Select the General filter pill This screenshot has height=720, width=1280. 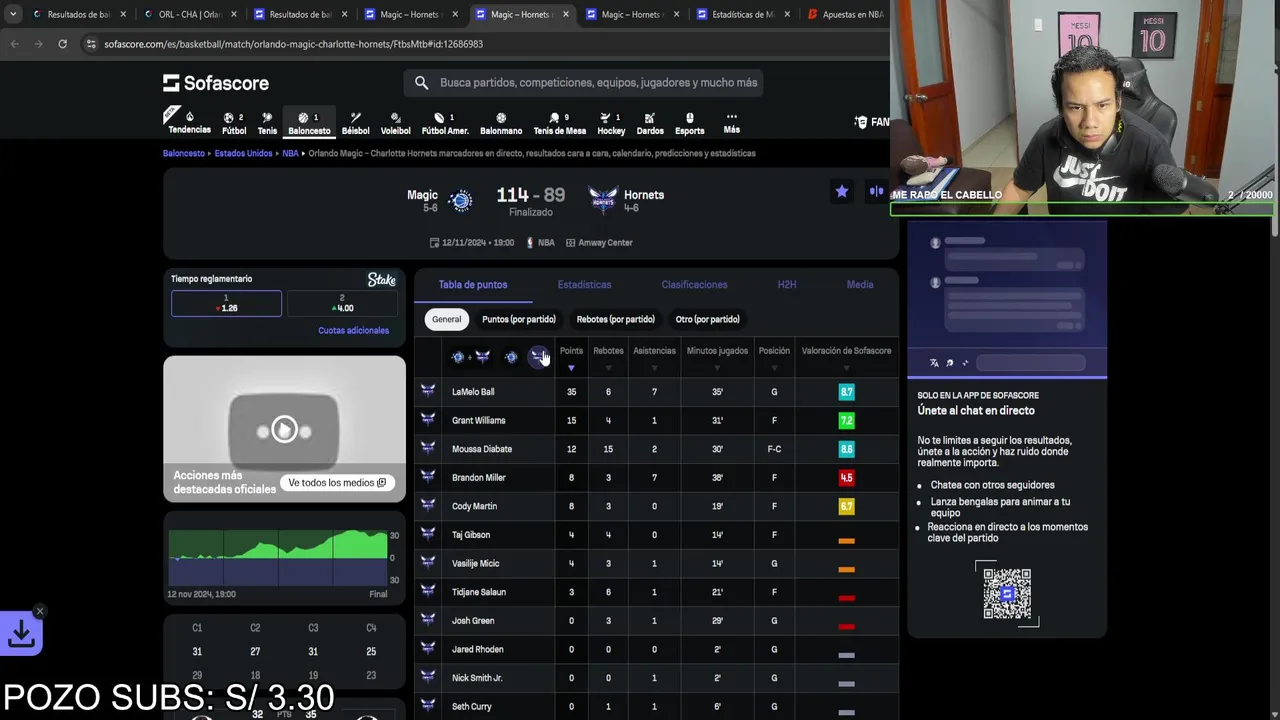(x=447, y=319)
